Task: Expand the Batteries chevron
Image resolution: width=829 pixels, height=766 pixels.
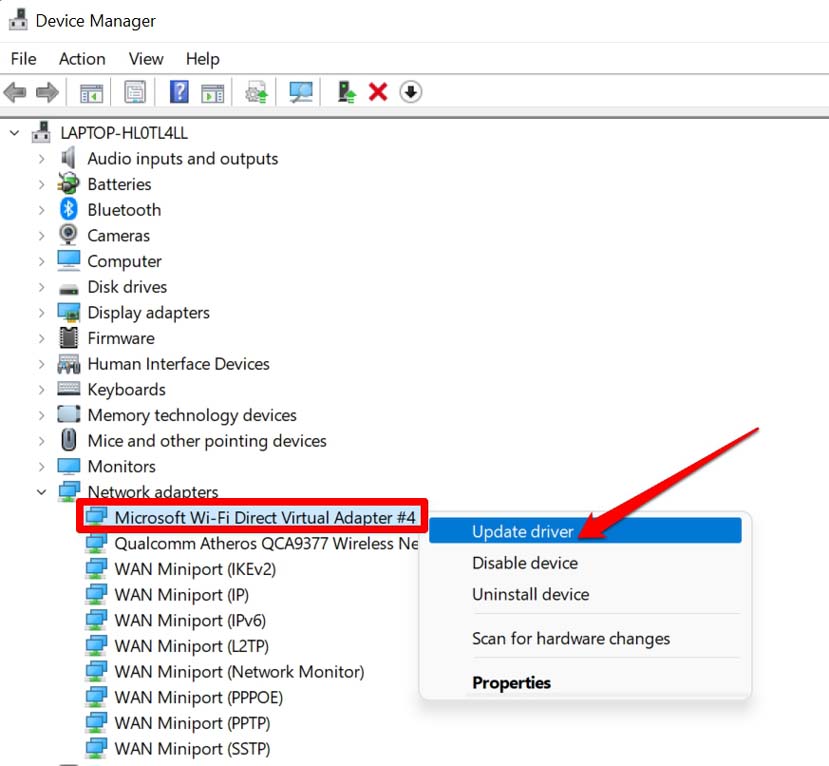Action: (41, 184)
